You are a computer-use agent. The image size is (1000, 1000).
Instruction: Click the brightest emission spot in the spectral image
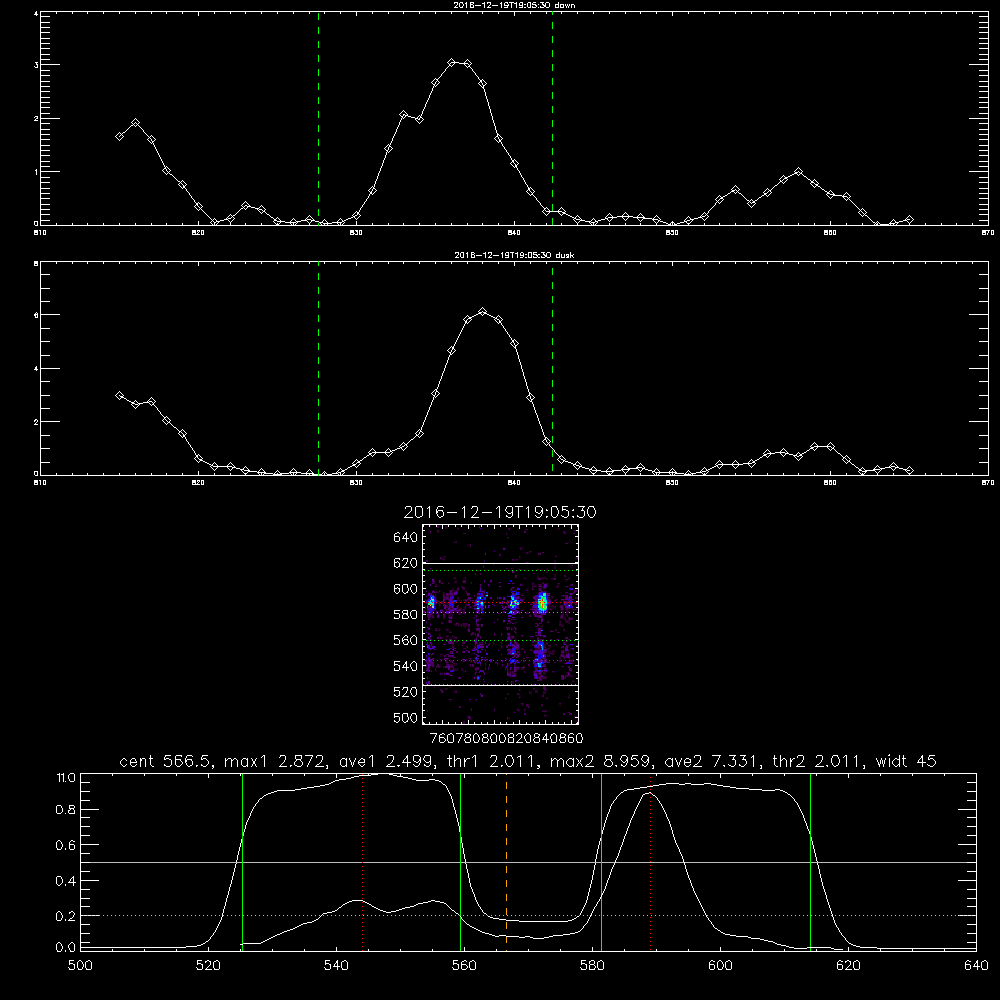(x=543, y=602)
